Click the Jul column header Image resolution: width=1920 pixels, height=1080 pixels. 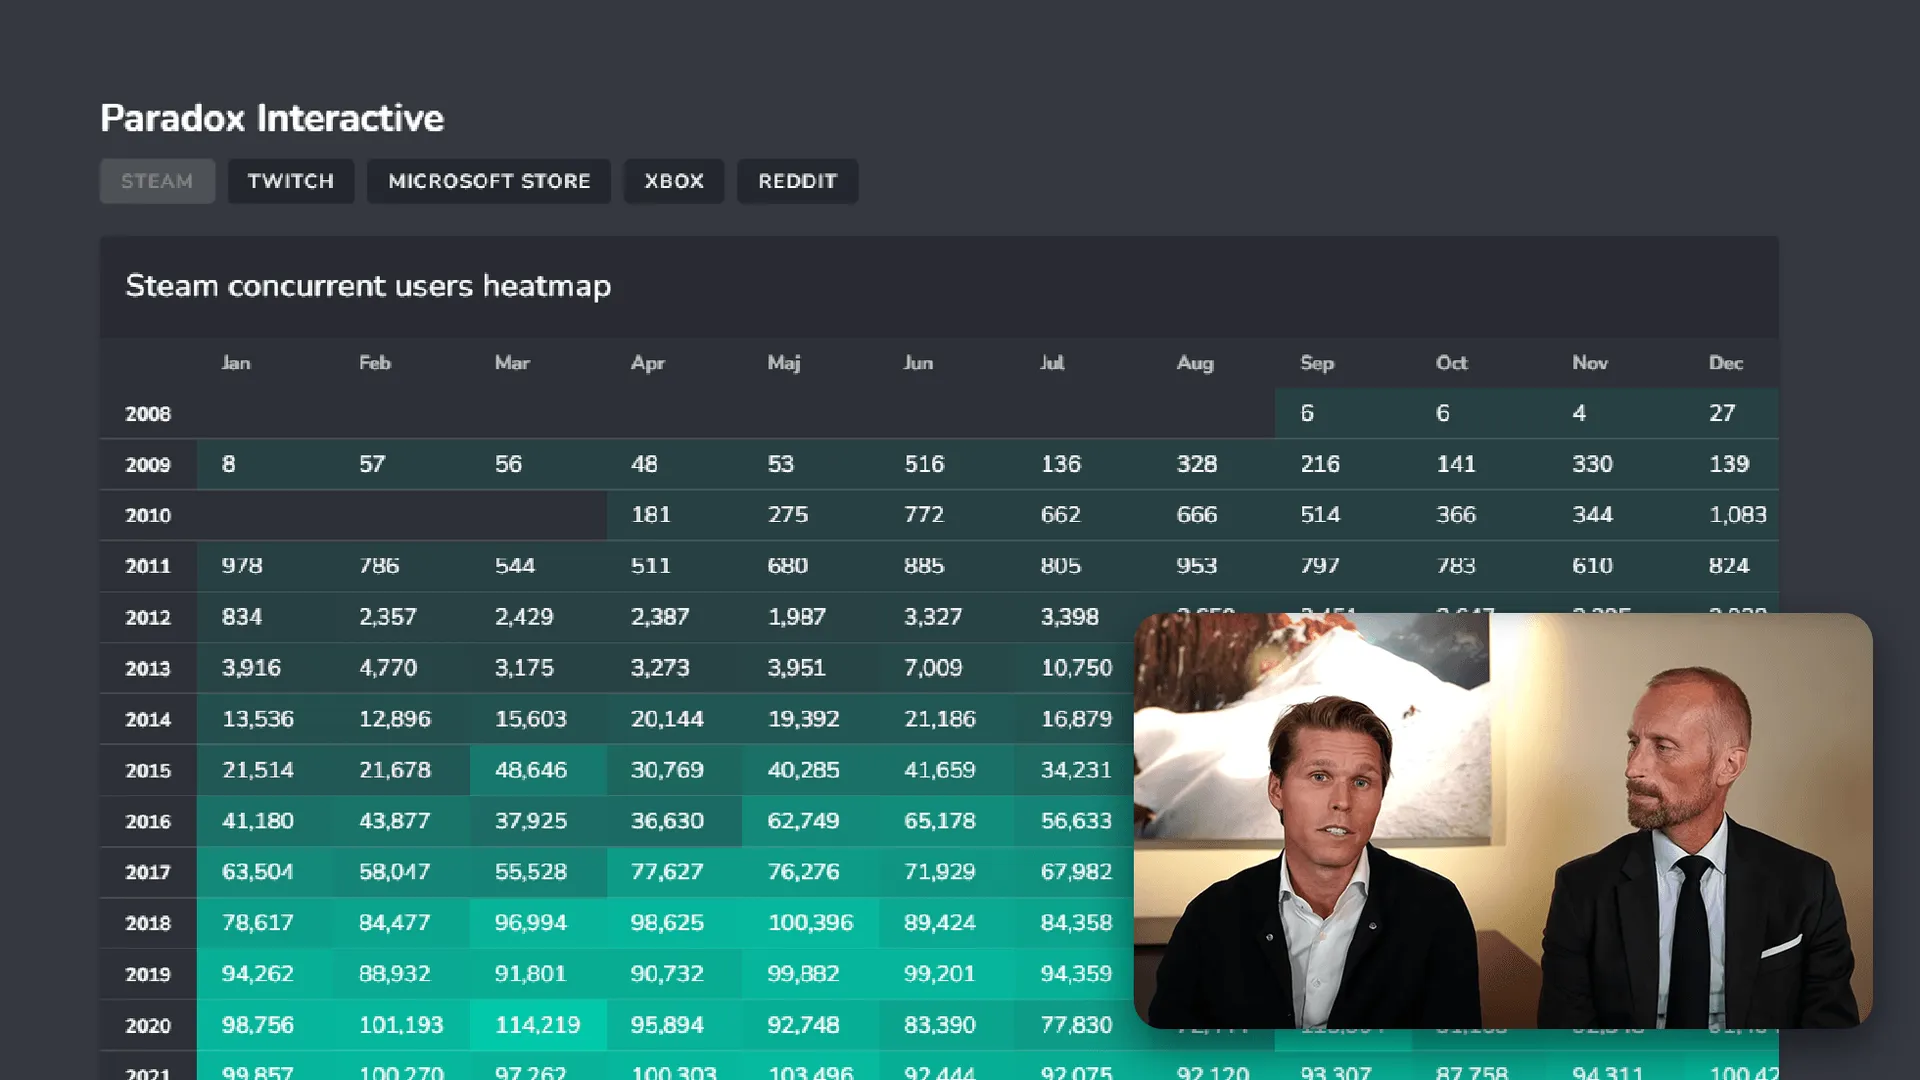[x=1052, y=363]
